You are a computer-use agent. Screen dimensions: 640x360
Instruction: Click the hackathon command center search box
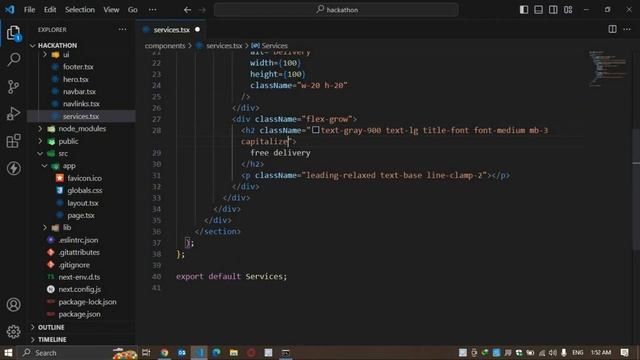tap(336, 10)
